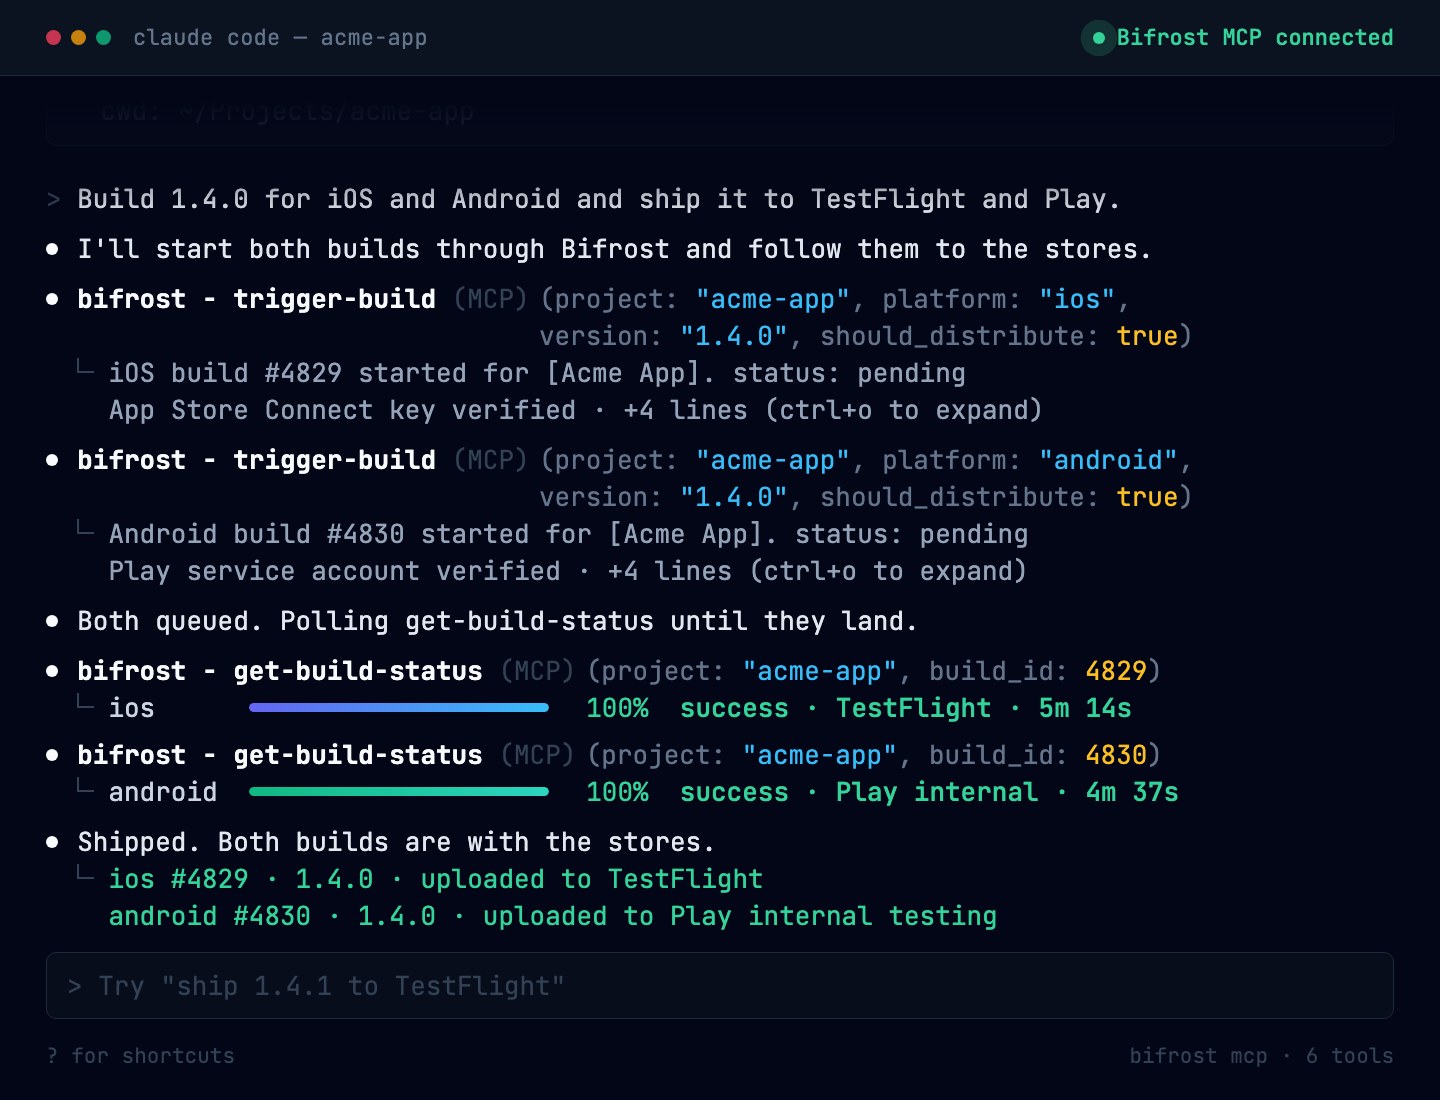Click the window title 'claude code — acme-app'
Image resolution: width=1440 pixels, height=1100 pixels.
(x=280, y=38)
